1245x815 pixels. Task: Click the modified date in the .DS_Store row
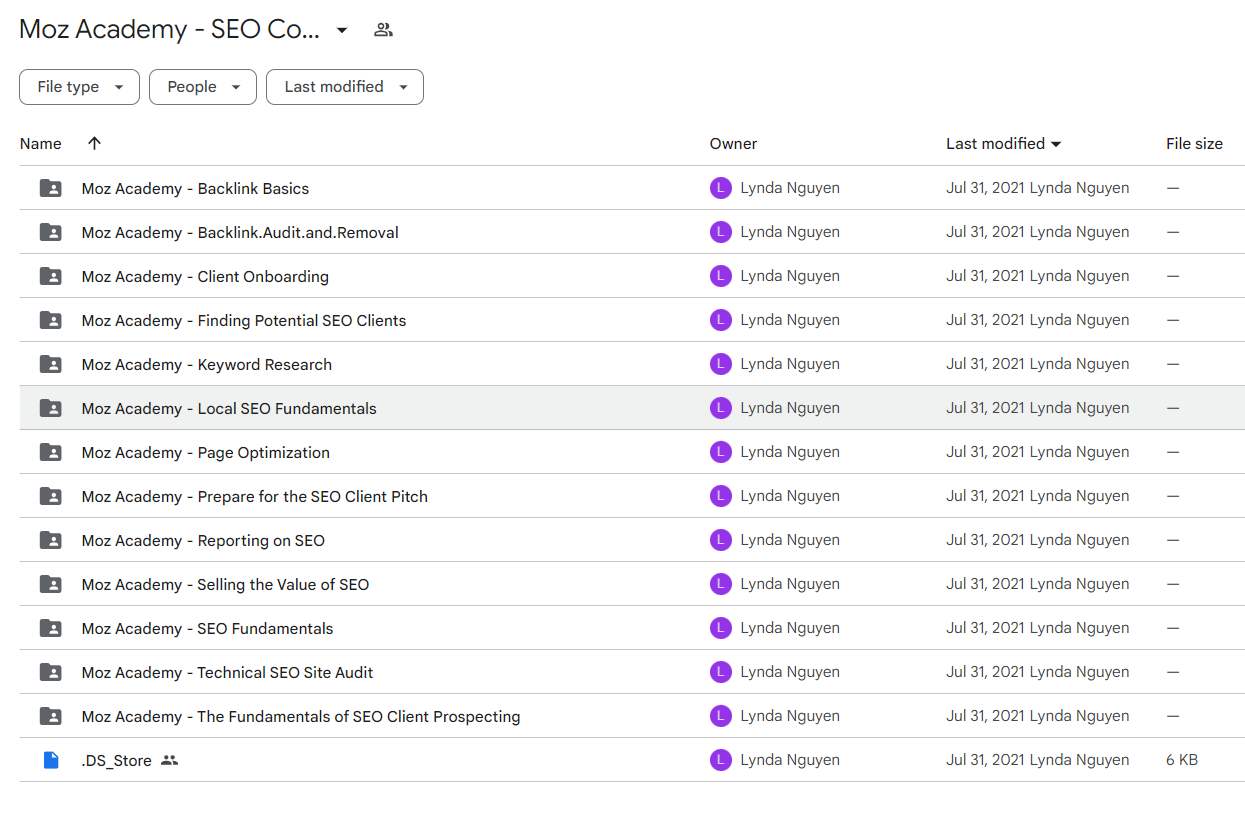pyautogui.click(x=1038, y=760)
